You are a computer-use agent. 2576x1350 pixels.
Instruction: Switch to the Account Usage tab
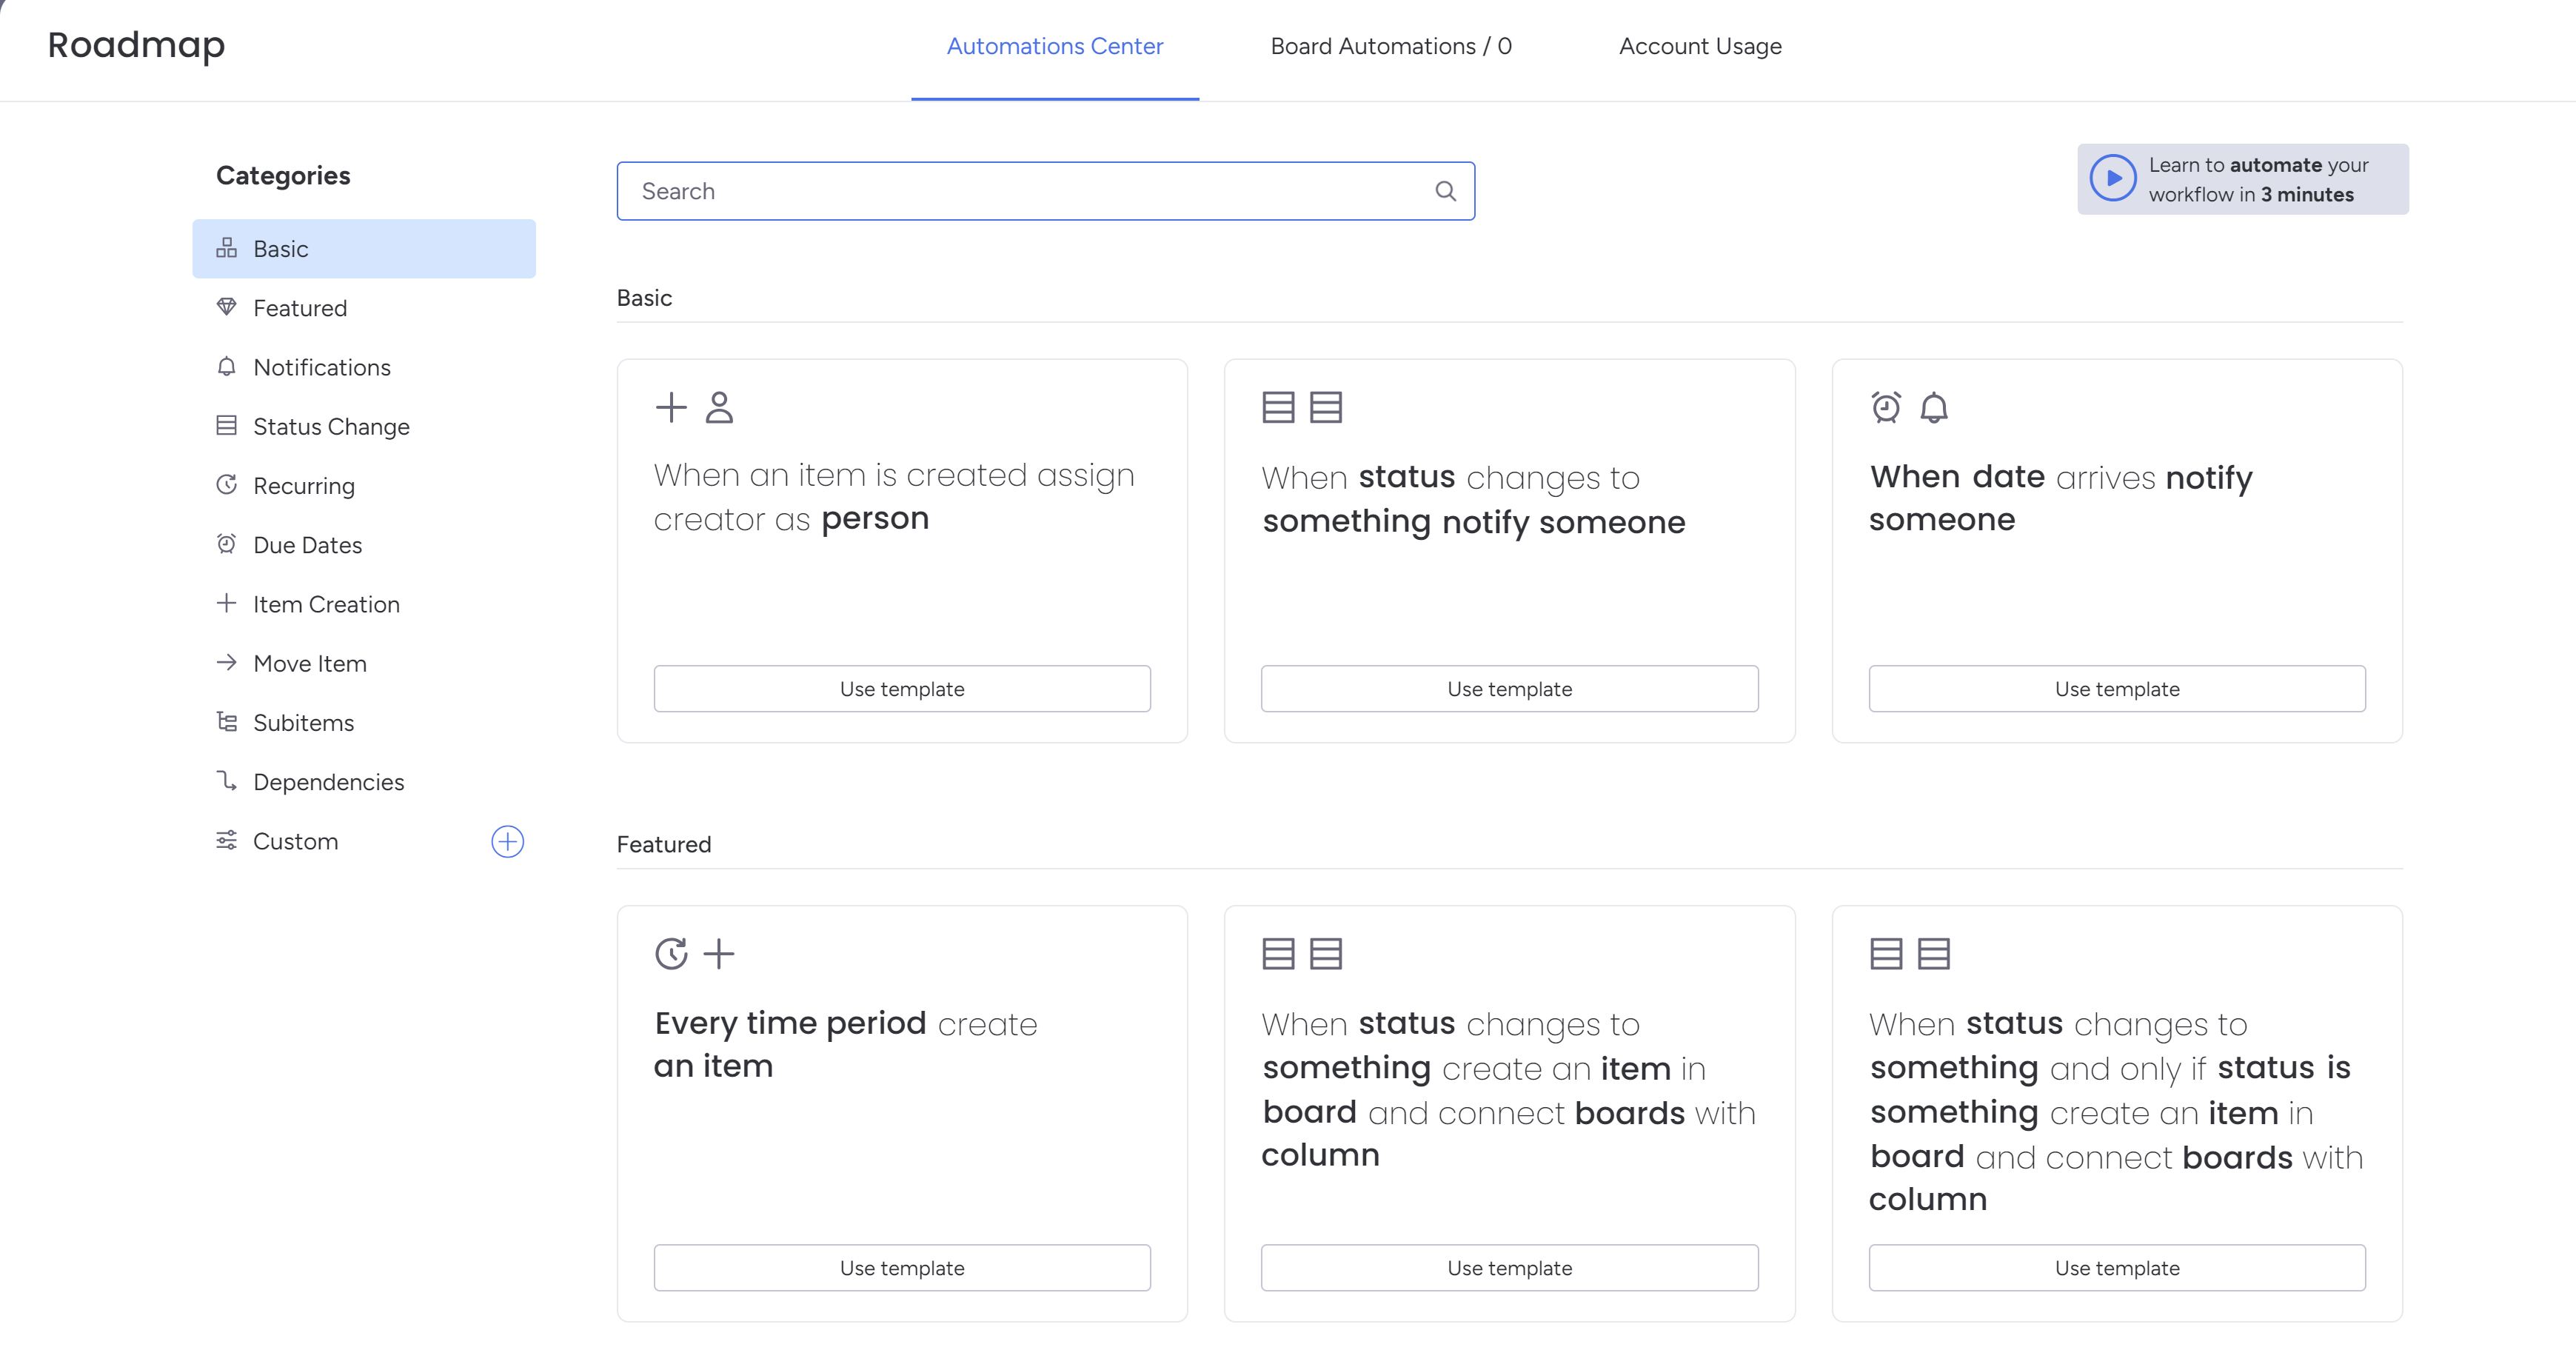click(x=1700, y=46)
